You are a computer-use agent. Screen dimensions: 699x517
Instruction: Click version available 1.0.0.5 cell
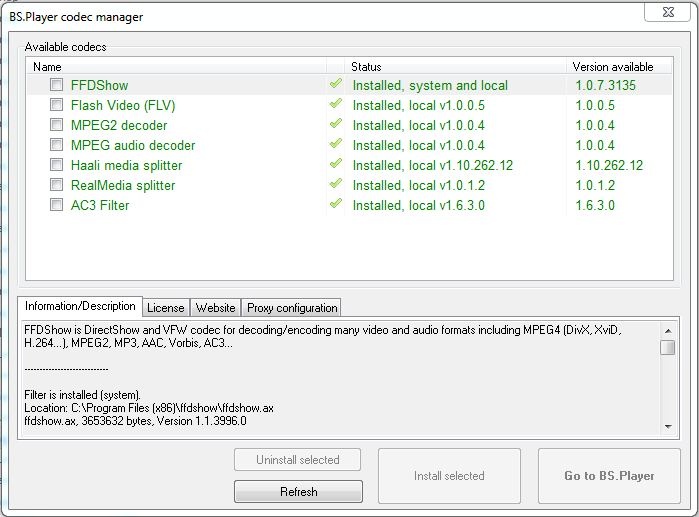(x=595, y=106)
